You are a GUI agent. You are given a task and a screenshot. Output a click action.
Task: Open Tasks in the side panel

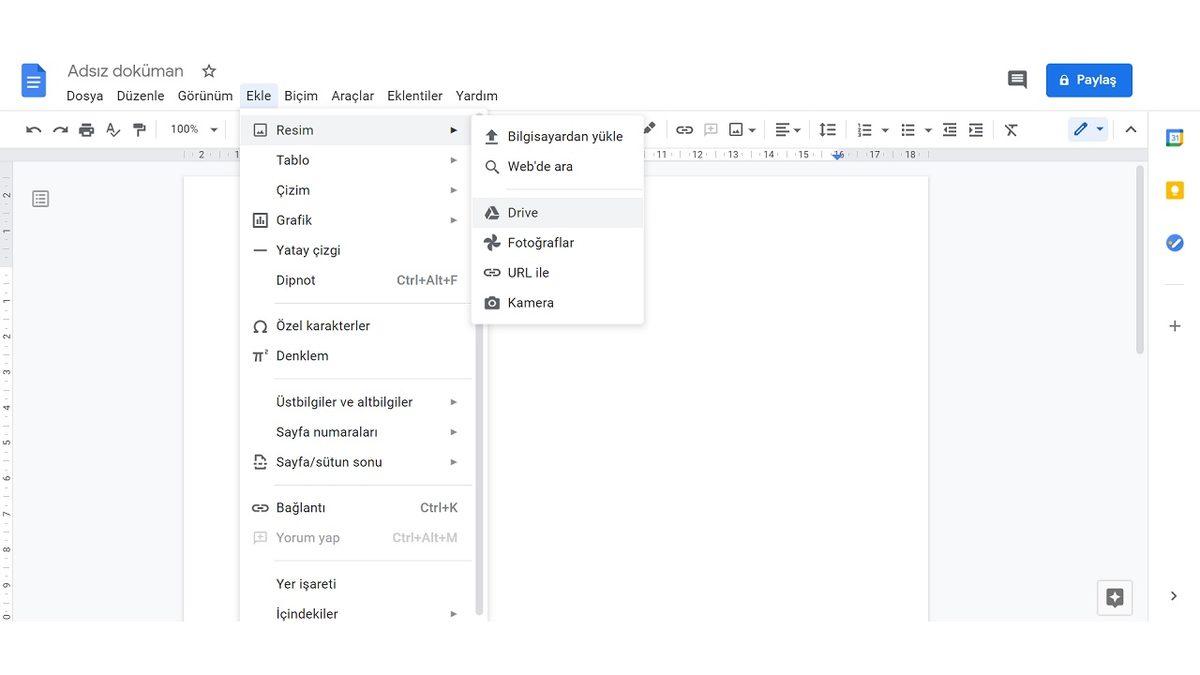click(1175, 243)
